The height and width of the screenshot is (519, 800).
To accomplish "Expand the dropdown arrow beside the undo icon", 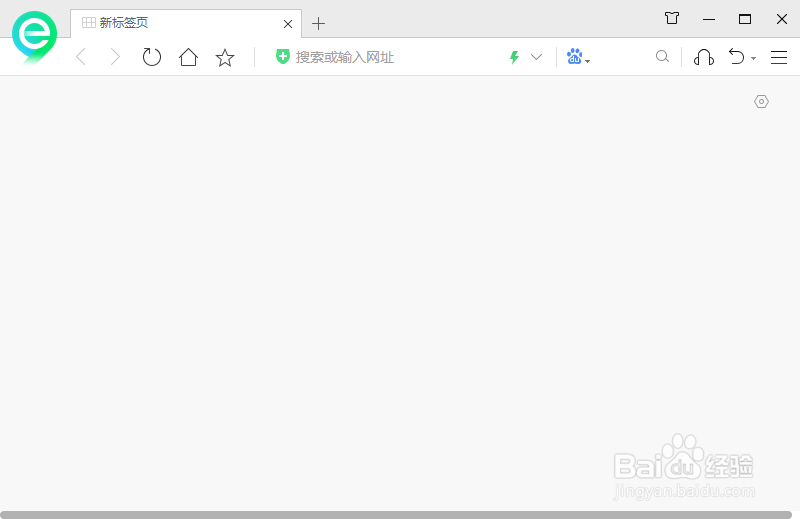I will pyautogui.click(x=754, y=59).
